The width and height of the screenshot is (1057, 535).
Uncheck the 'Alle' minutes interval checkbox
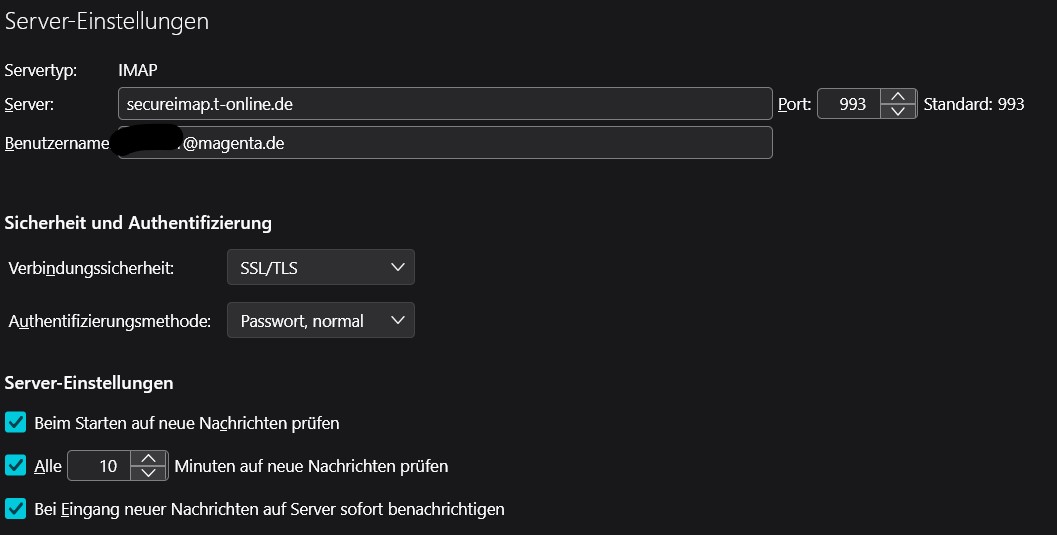click(x=15, y=466)
